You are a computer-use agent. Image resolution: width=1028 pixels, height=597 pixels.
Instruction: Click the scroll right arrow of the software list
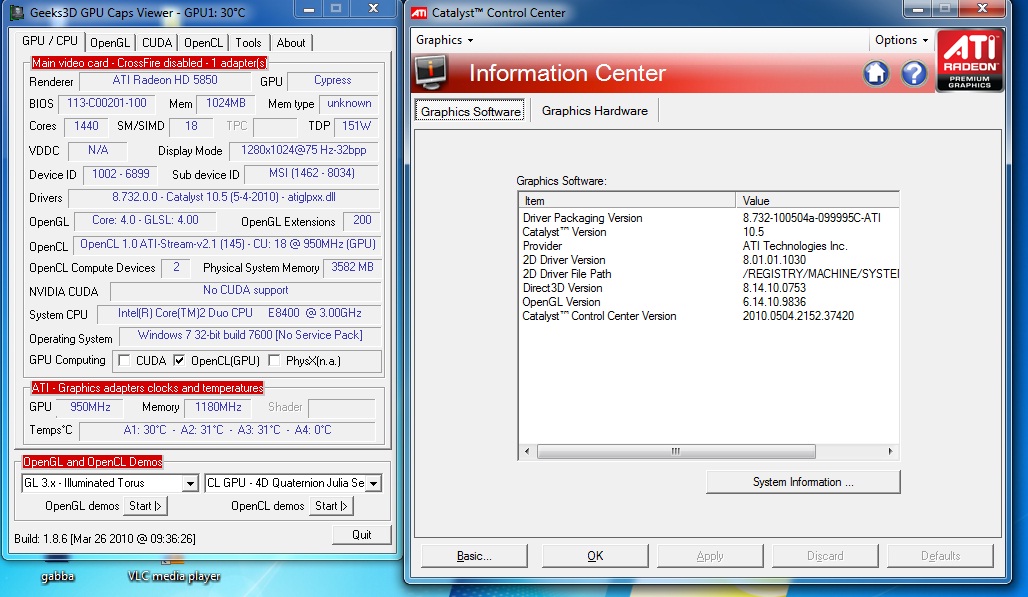click(x=890, y=452)
